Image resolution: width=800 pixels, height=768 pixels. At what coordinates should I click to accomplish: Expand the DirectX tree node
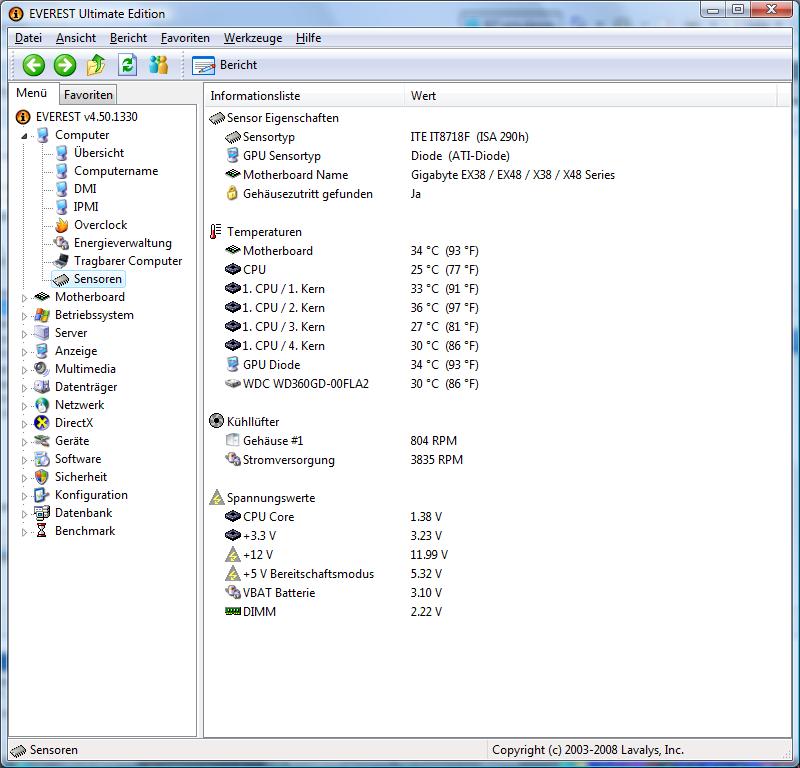[x=24, y=424]
